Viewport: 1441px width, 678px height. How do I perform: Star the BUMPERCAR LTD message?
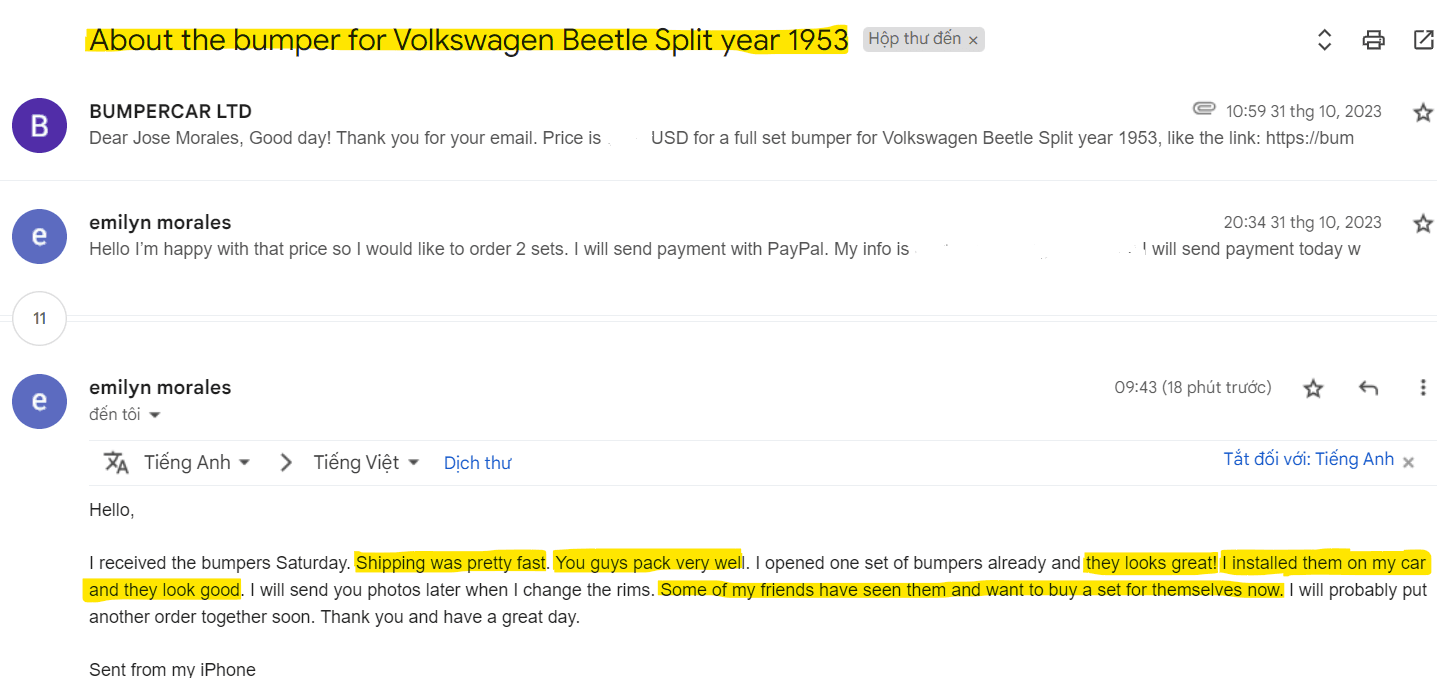pyautogui.click(x=1423, y=112)
